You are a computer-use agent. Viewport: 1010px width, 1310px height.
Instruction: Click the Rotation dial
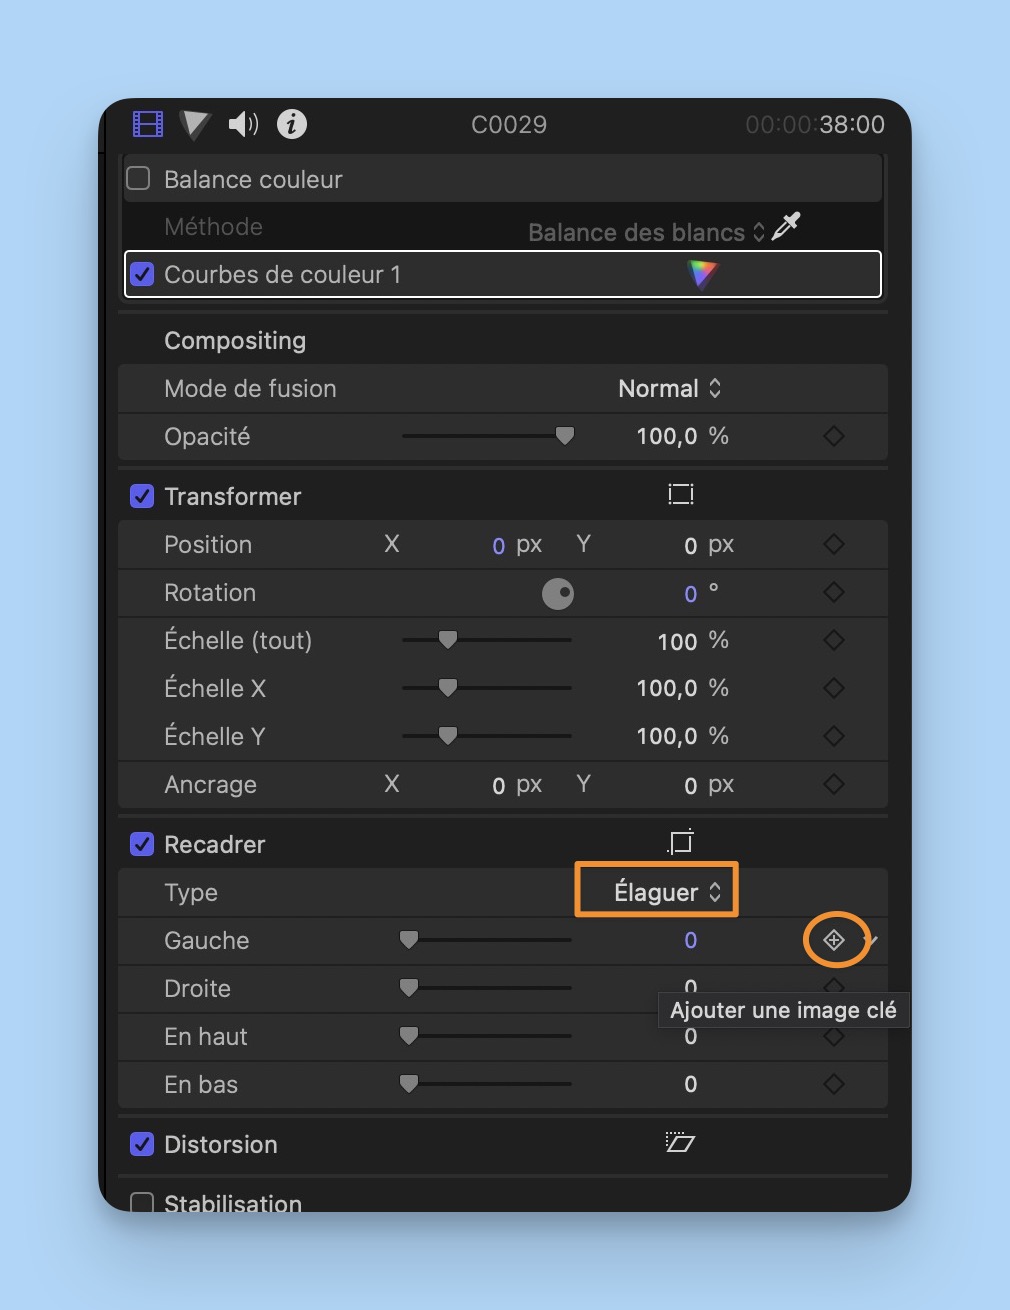click(558, 594)
